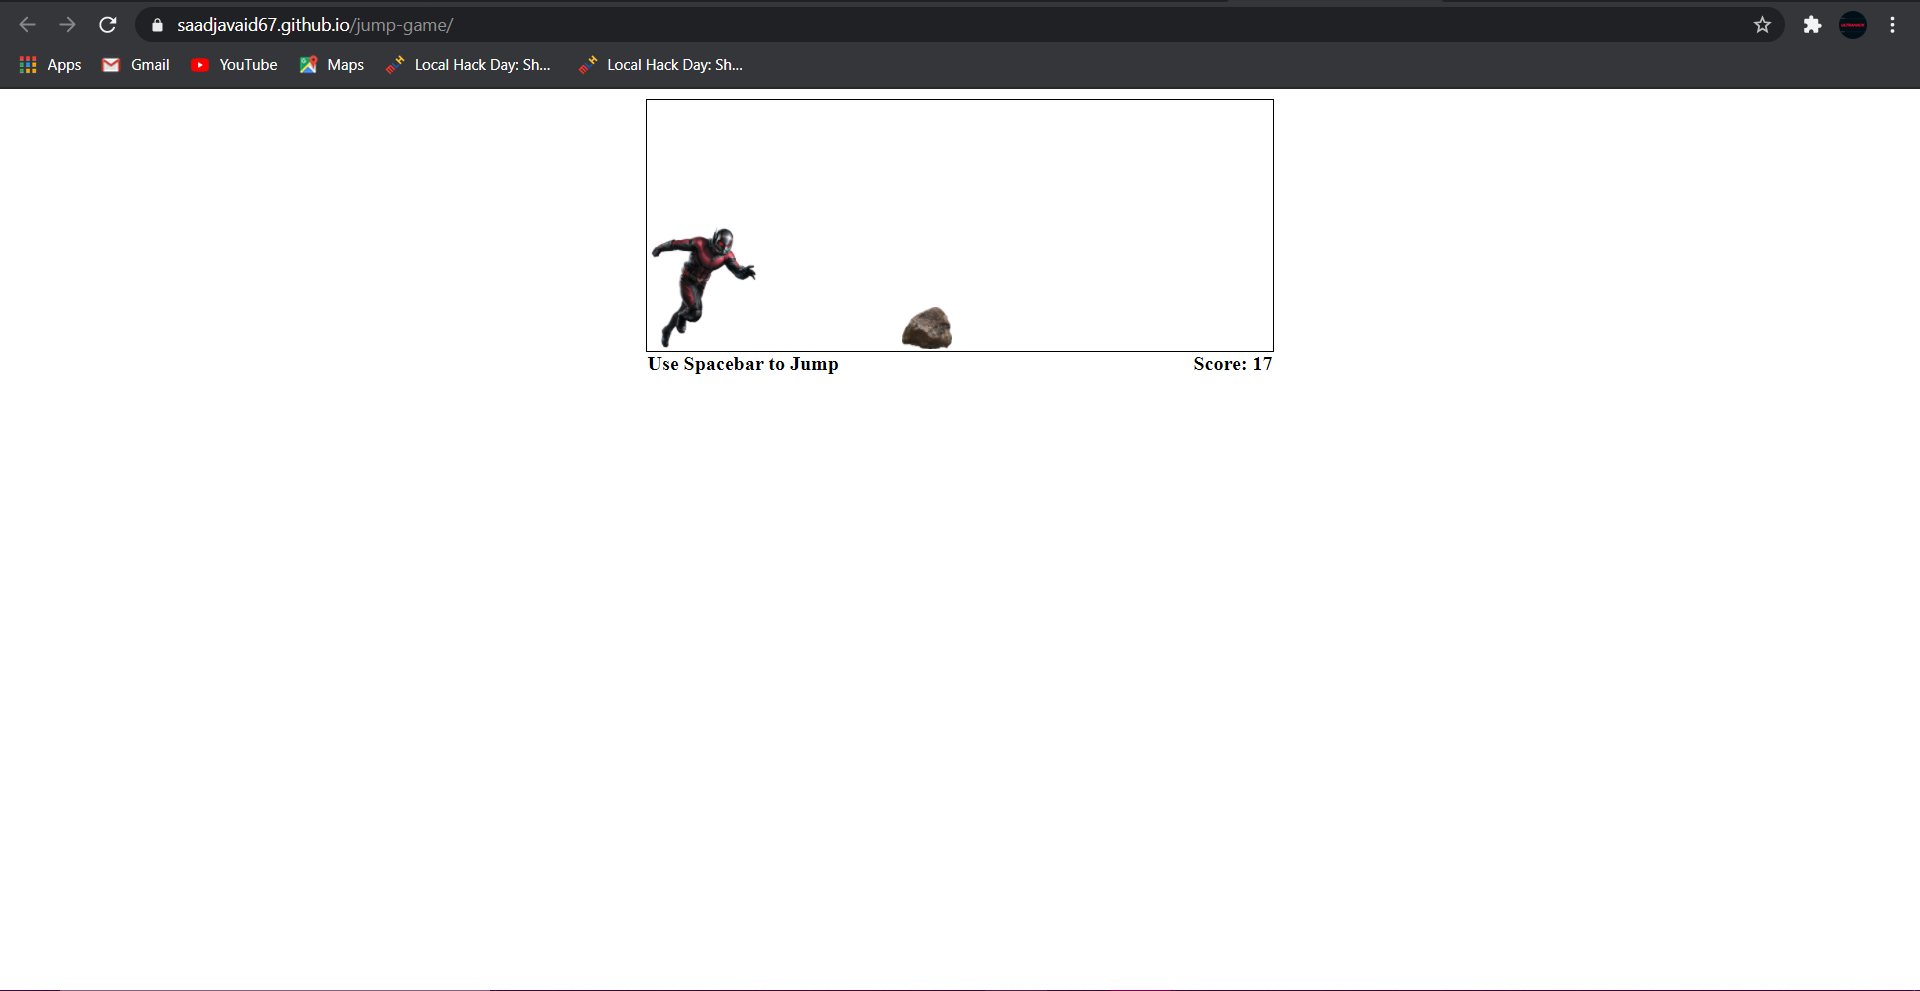1920x991 pixels.
Task: Open the Maps bookmark
Action: 332,65
